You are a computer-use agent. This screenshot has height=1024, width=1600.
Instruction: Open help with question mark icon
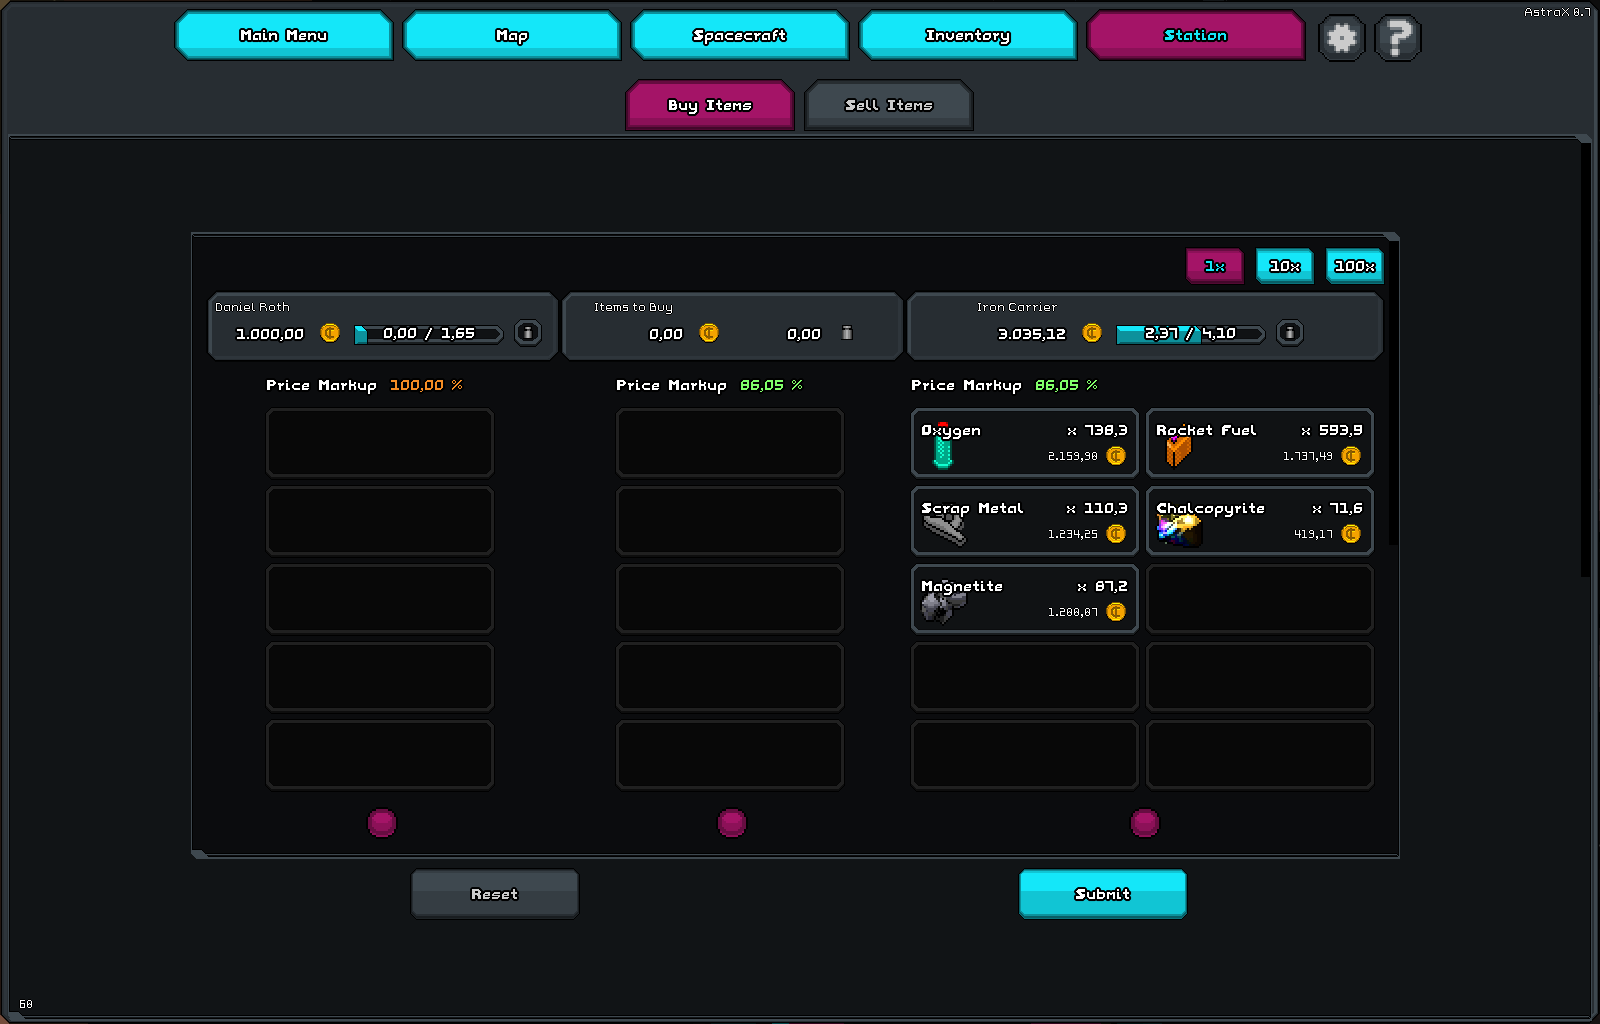[x=1397, y=38]
